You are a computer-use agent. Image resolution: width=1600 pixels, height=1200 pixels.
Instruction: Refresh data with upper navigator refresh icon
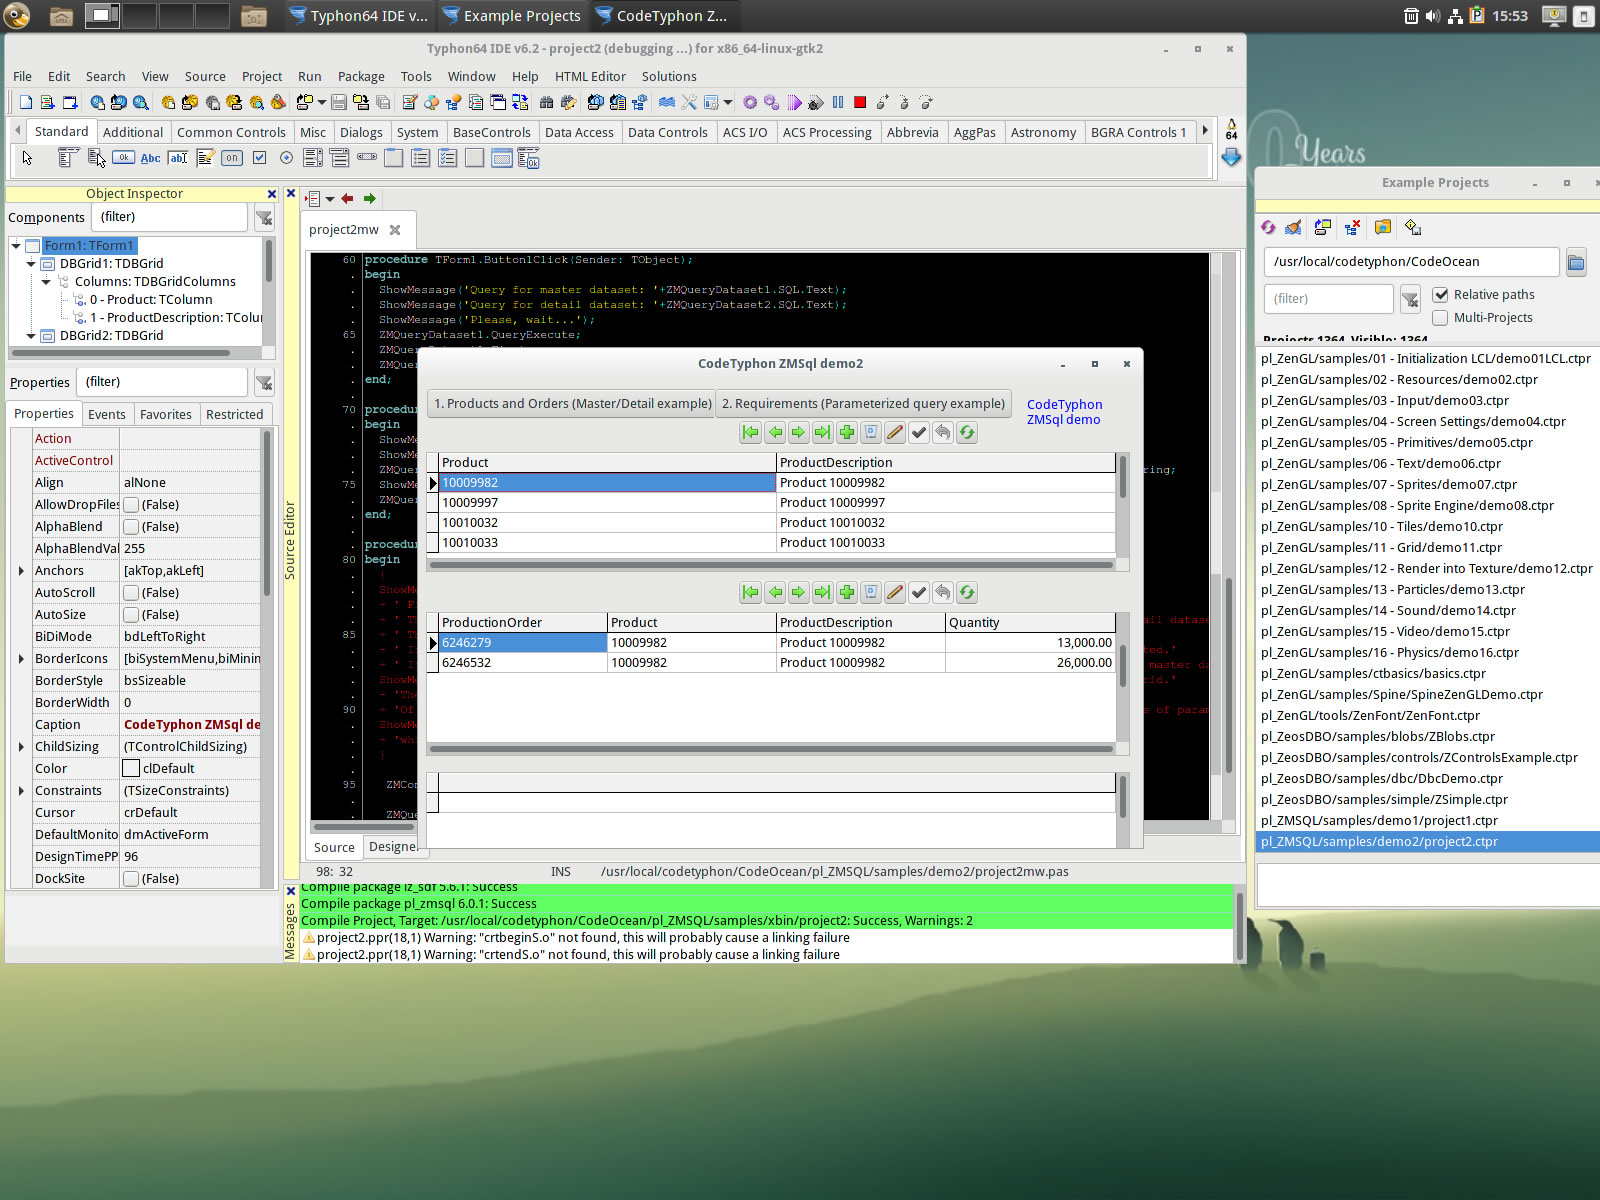pyautogui.click(x=967, y=432)
